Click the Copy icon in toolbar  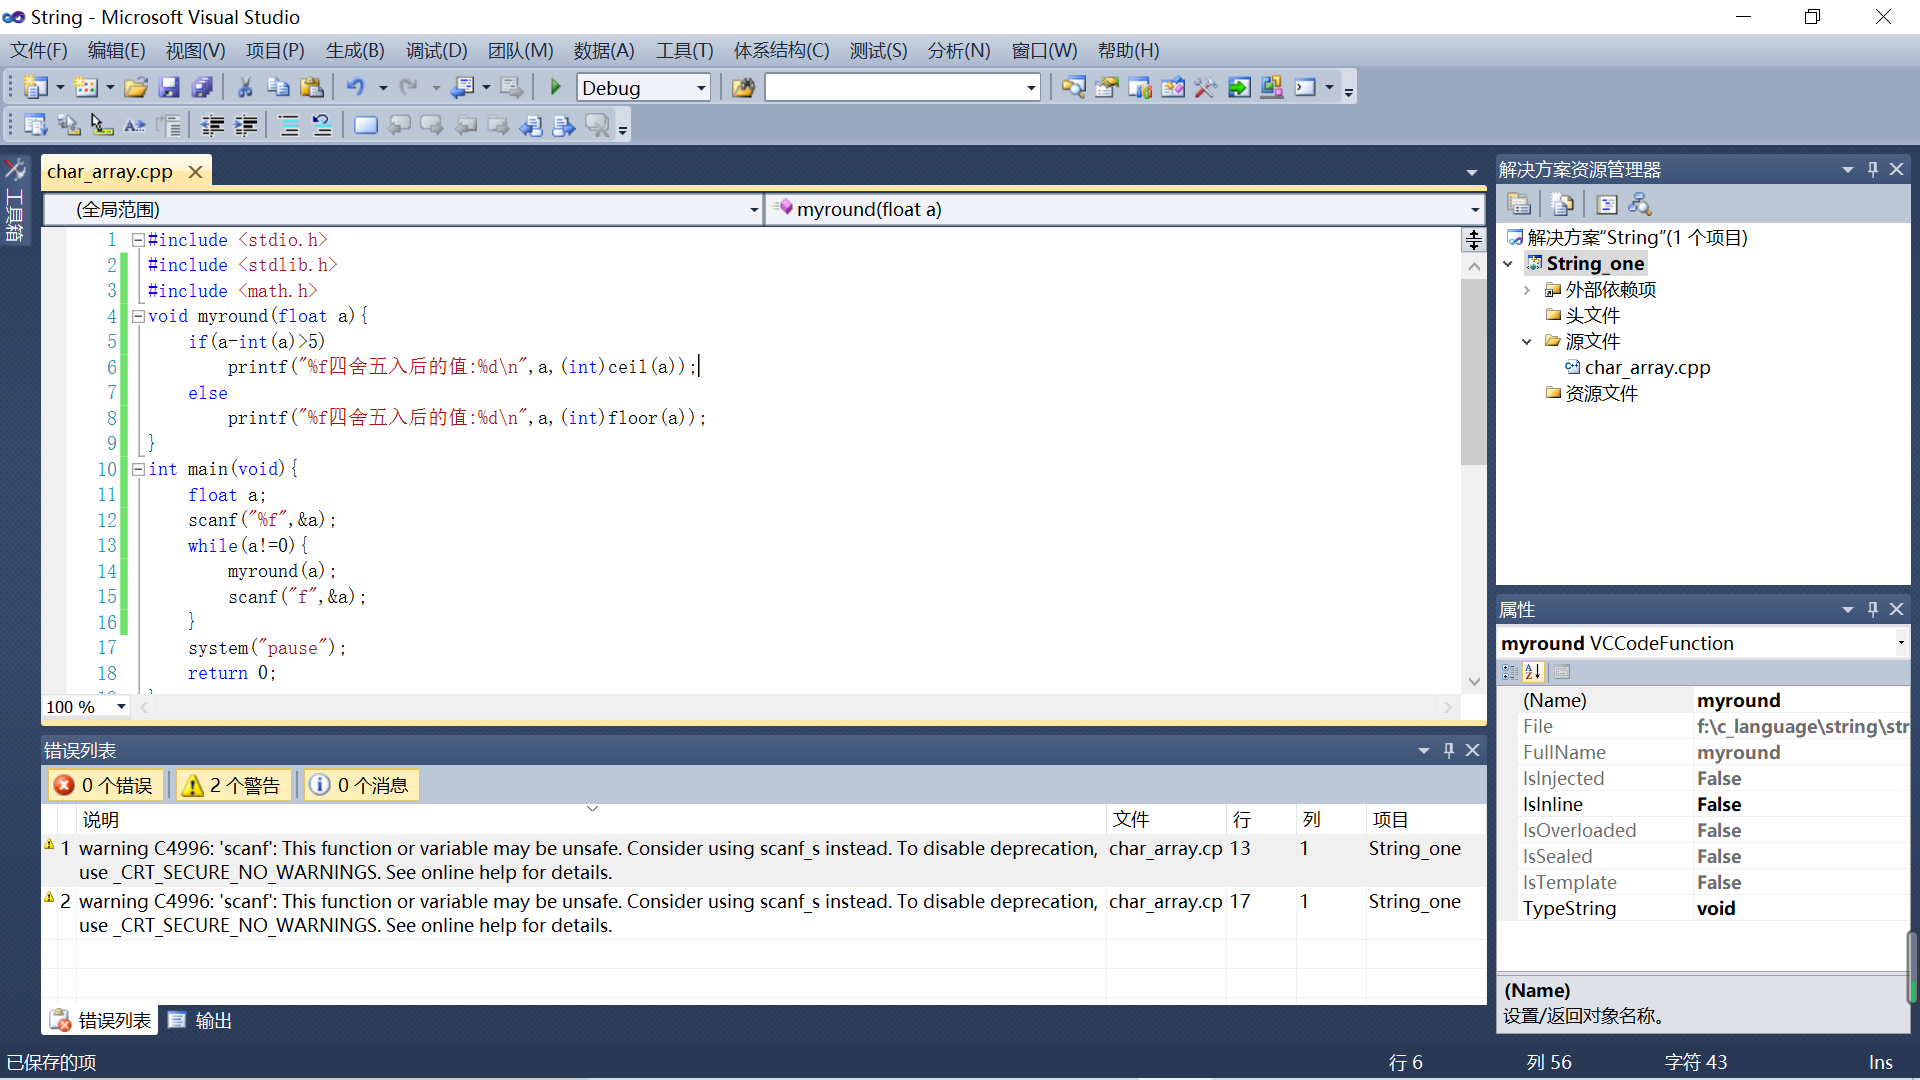point(278,88)
